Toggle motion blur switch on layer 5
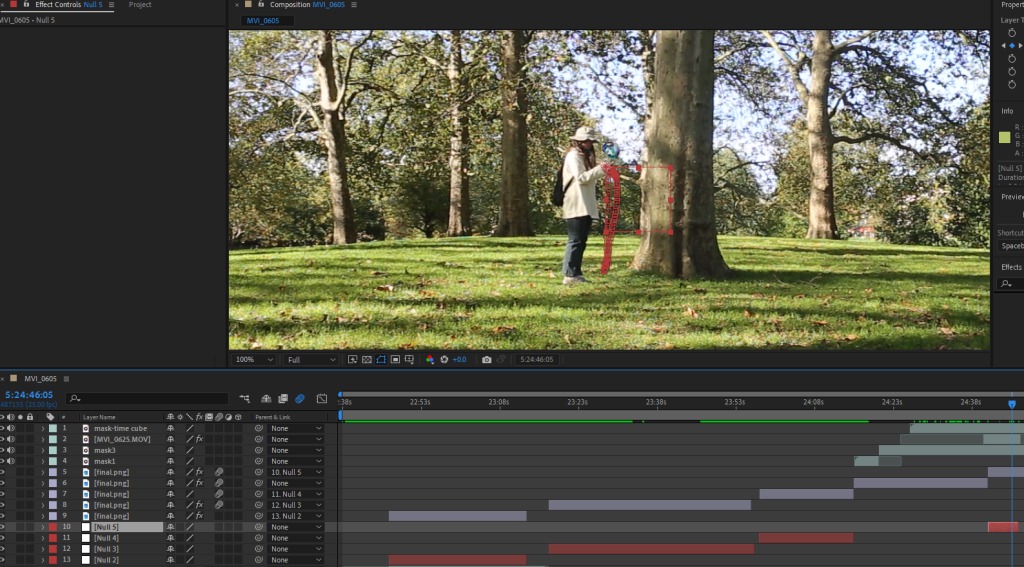Image resolution: width=1024 pixels, height=567 pixels. (219, 472)
